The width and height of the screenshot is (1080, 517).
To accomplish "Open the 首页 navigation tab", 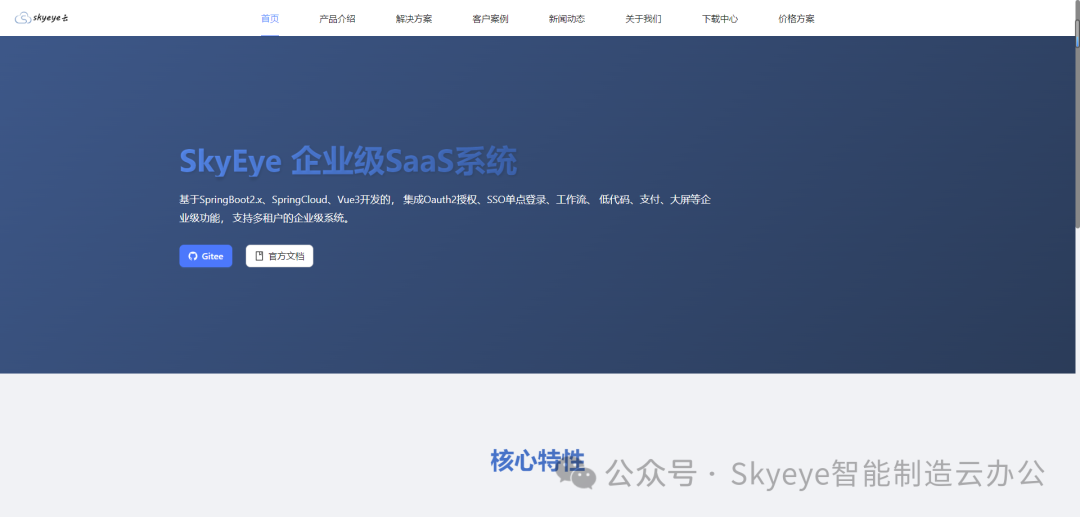I will pyautogui.click(x=270, y=19).
